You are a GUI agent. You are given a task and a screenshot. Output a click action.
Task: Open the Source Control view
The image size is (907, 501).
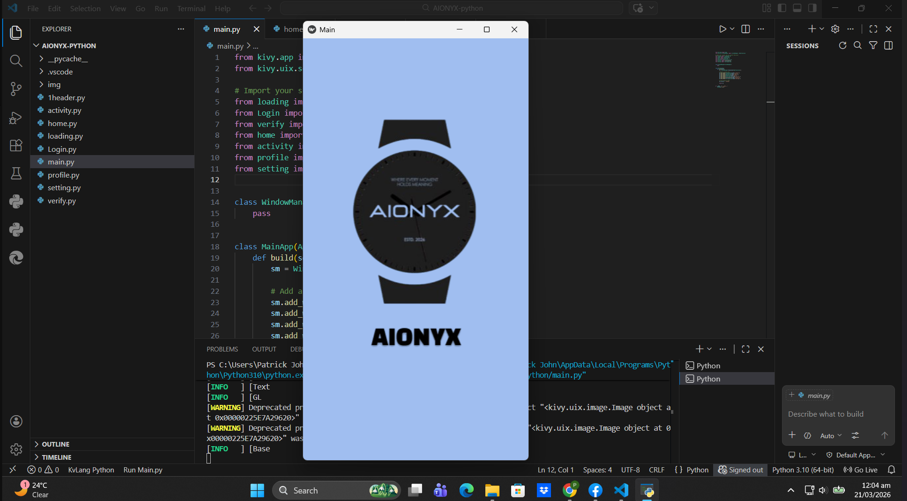tap(16, 89)
